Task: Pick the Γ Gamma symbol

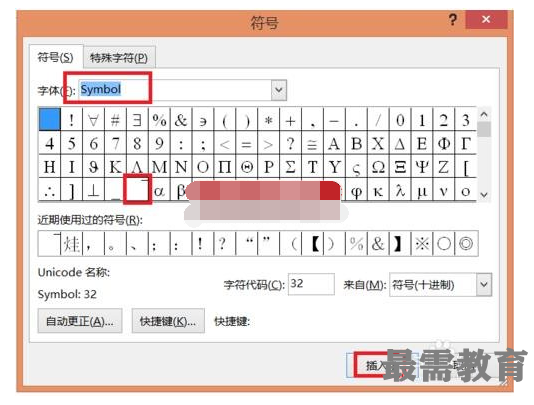Action: tap(466, 143)
